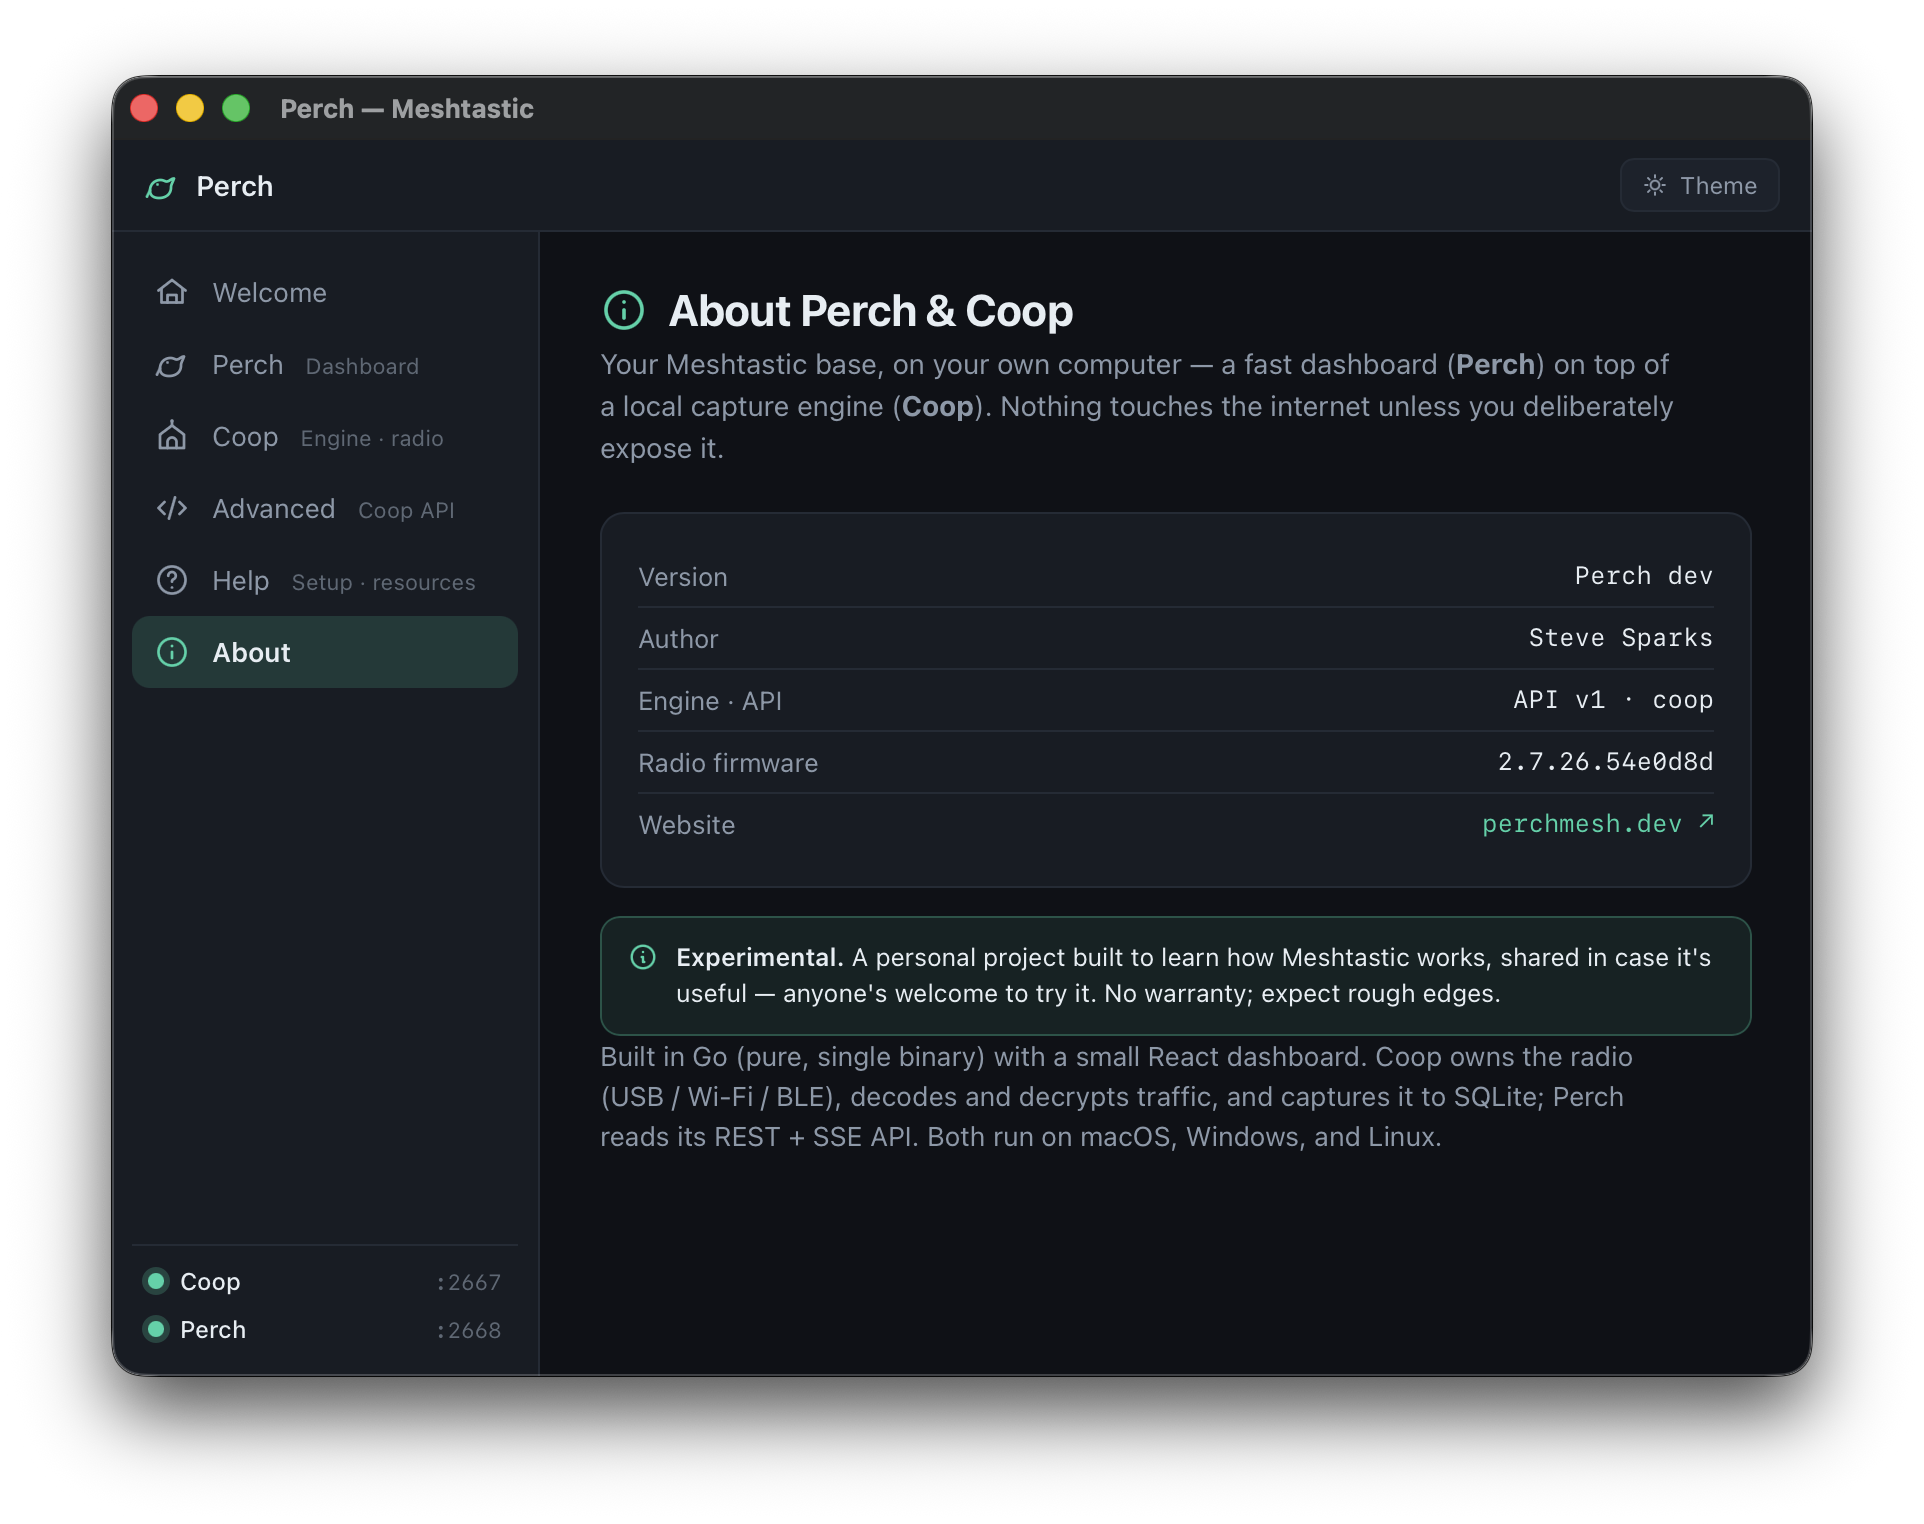Click the Coop service status label

pyautogui.click(x=210, y=1282)
